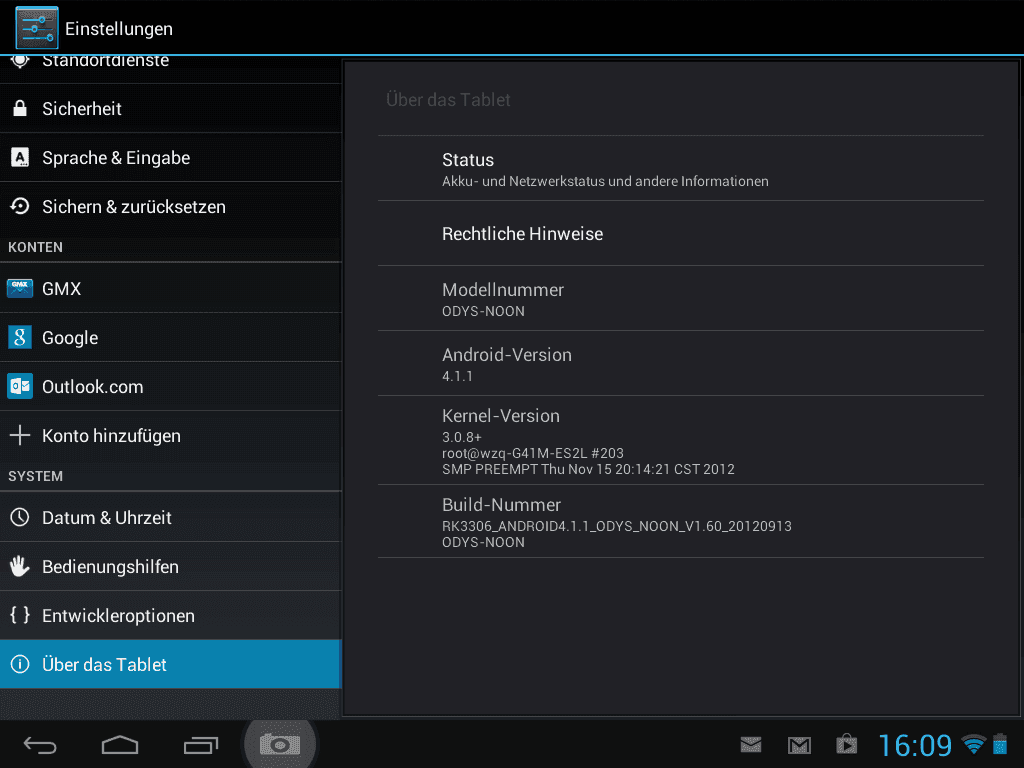Screen dimensions: 1024x768
Task: Tap the Build-Nummer row
Action: [680, 521]
